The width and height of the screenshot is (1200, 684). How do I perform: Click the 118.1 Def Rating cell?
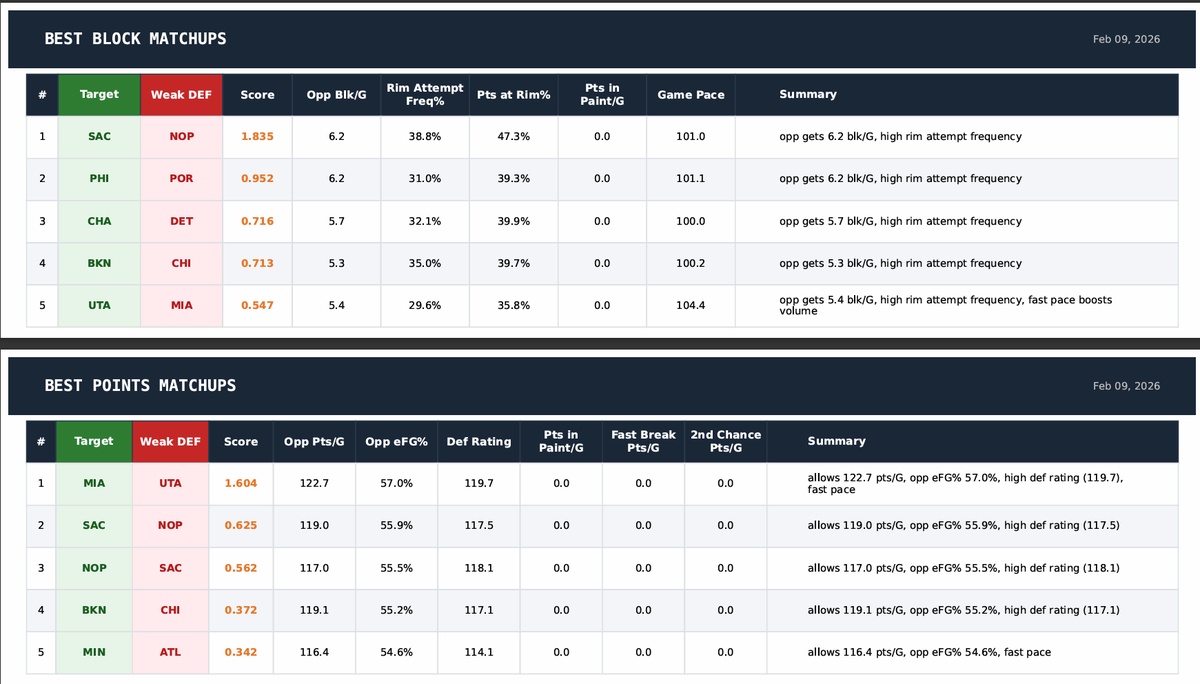pos(479,567)
